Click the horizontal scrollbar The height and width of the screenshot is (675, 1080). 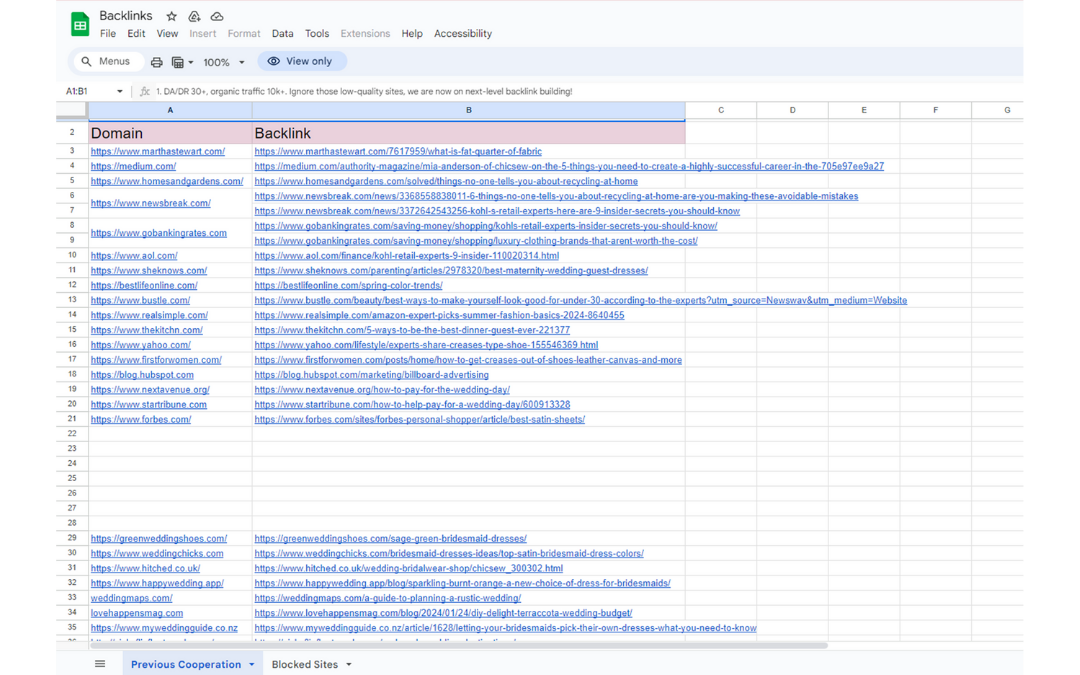(459, 646)
